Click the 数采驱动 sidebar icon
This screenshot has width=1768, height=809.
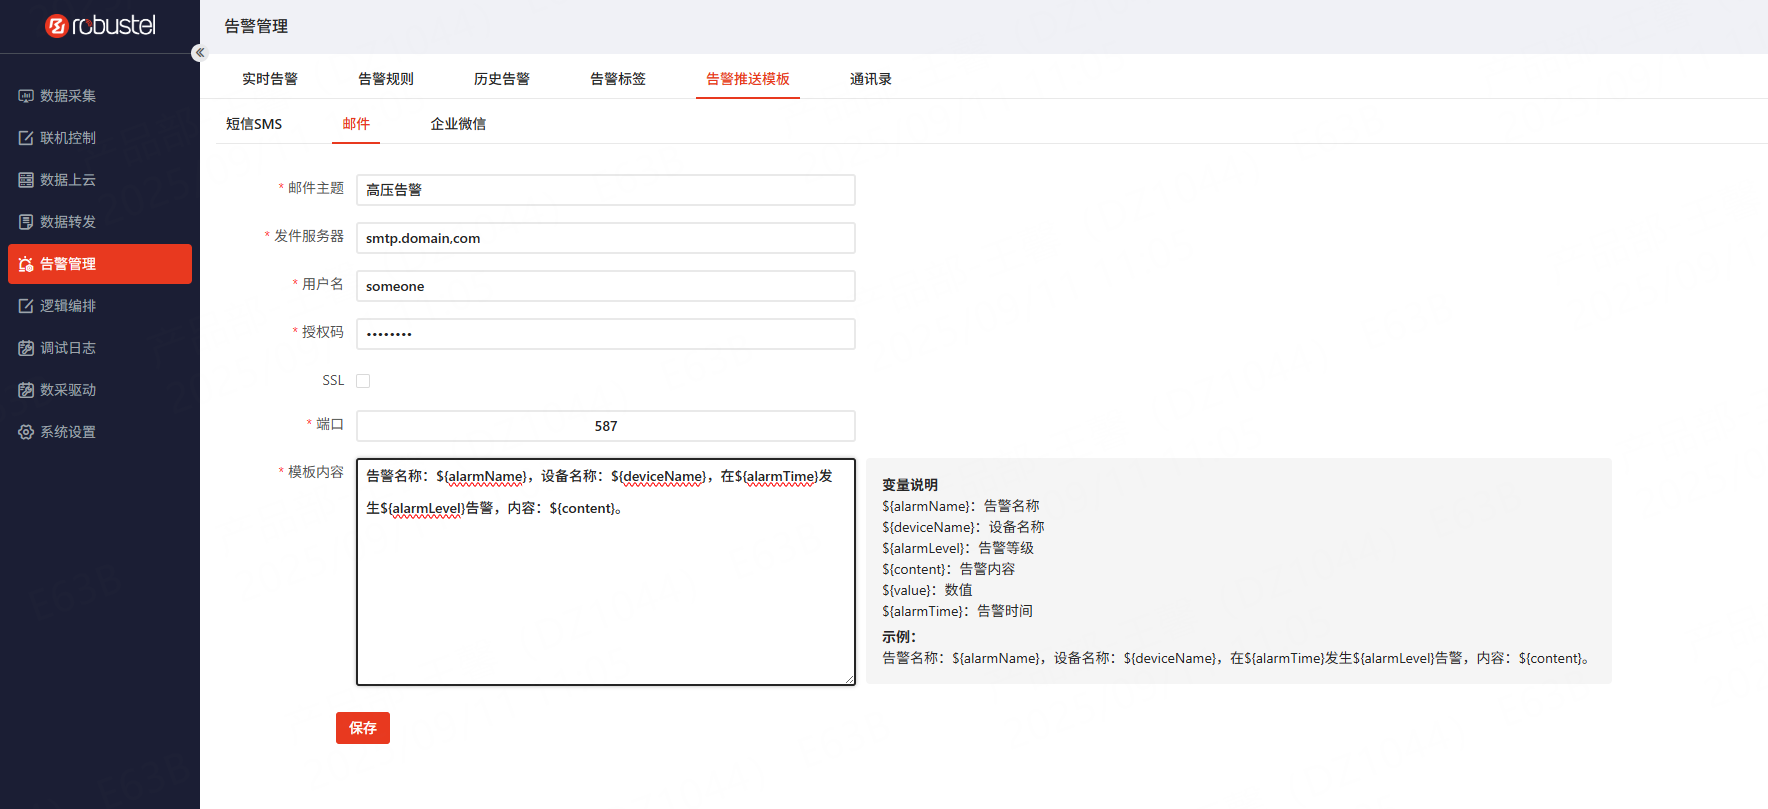(x=26, y=390)
